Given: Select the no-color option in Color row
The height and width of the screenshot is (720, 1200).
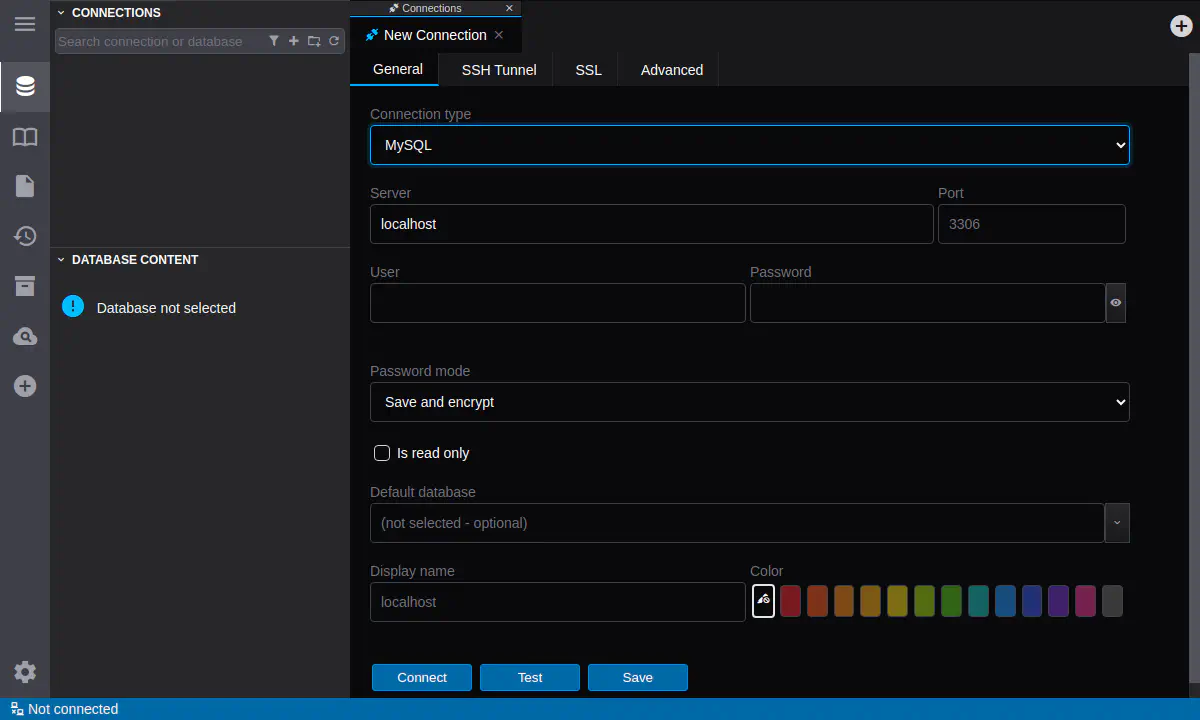Looking at the screenshot, I should tap(763, 601).
